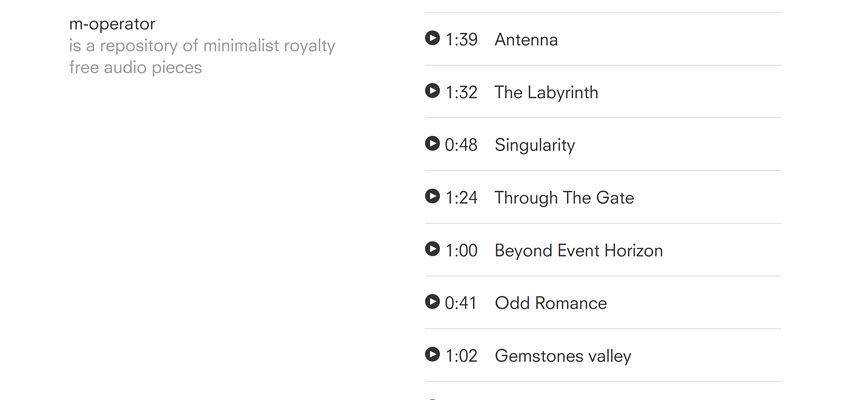
Task: Click the Odd Romance track name
Action: [550, 303]
